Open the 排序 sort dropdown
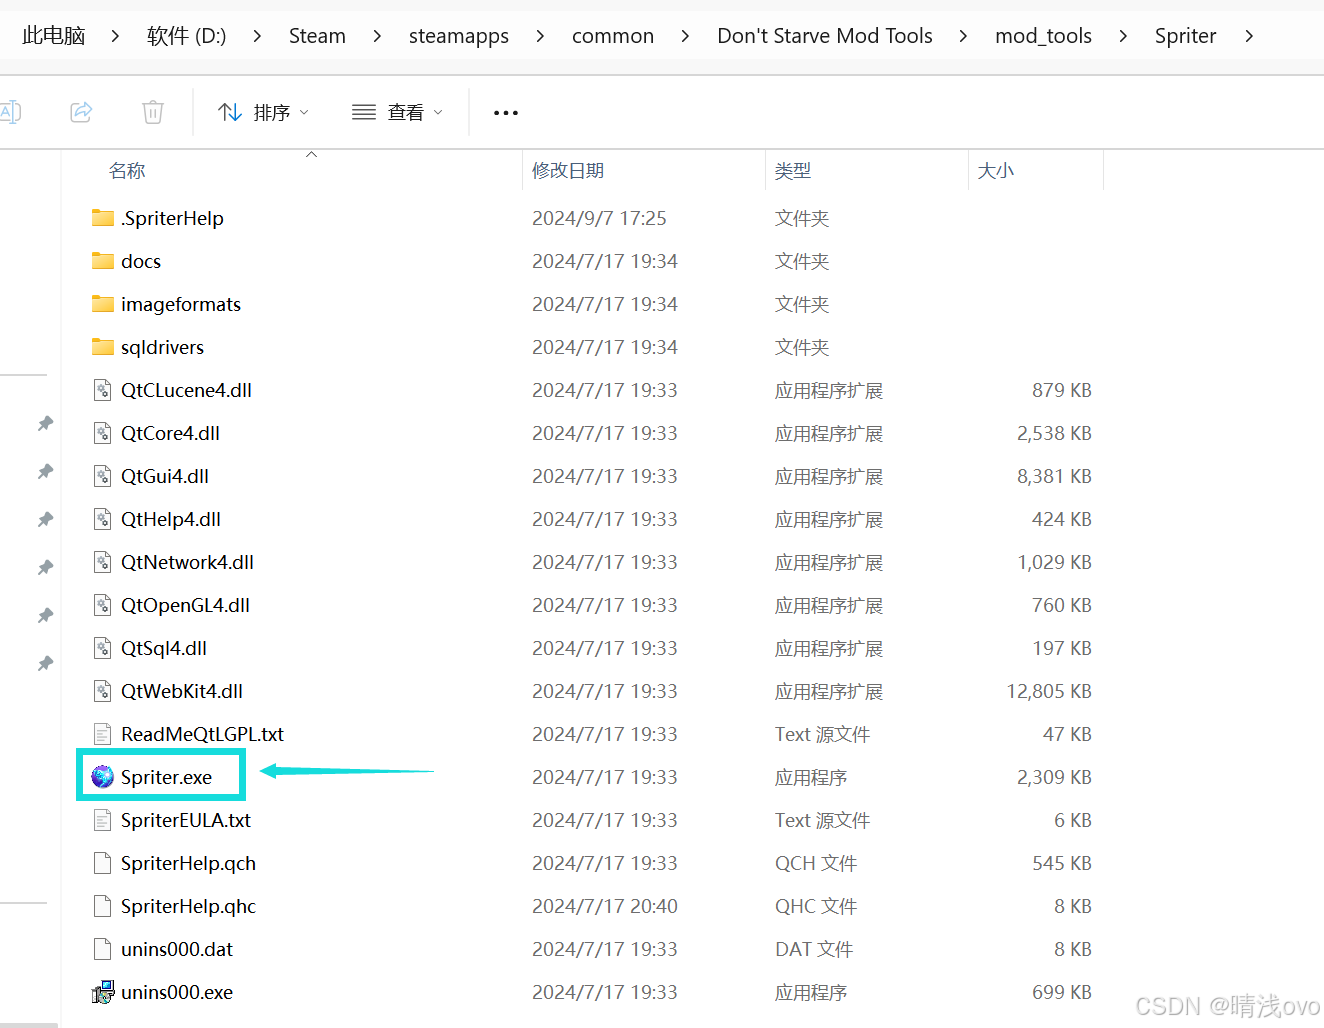Image resolution: width=1324 pixels, height=1028 pixels. [x=264, y=112]
